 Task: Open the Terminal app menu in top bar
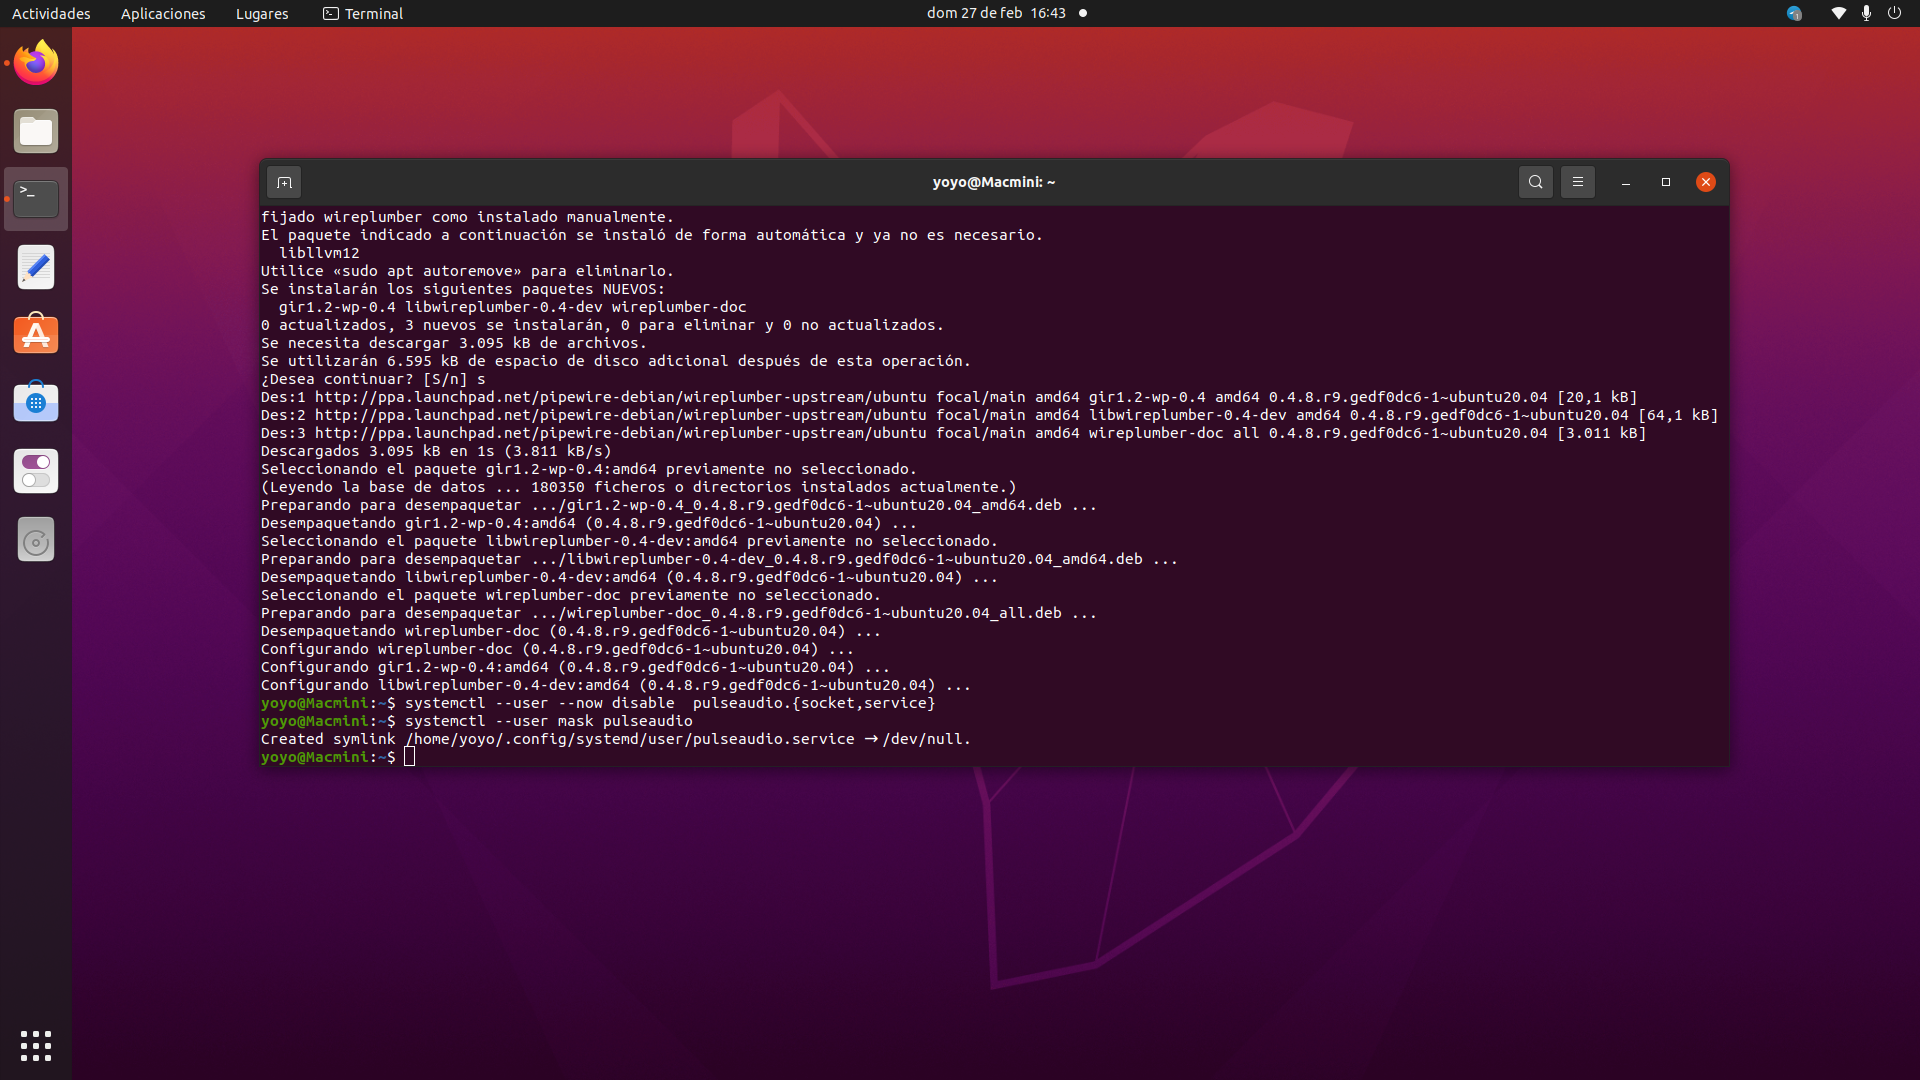(x=363, y=13)
